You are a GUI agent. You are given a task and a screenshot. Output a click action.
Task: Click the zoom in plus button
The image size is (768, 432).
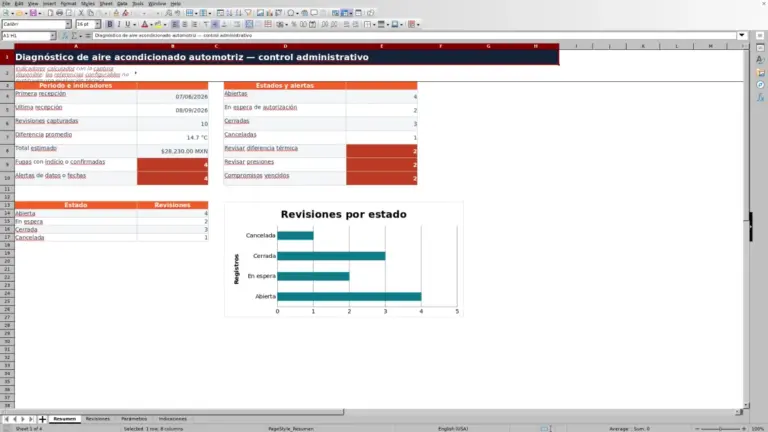tap(744, 429)
